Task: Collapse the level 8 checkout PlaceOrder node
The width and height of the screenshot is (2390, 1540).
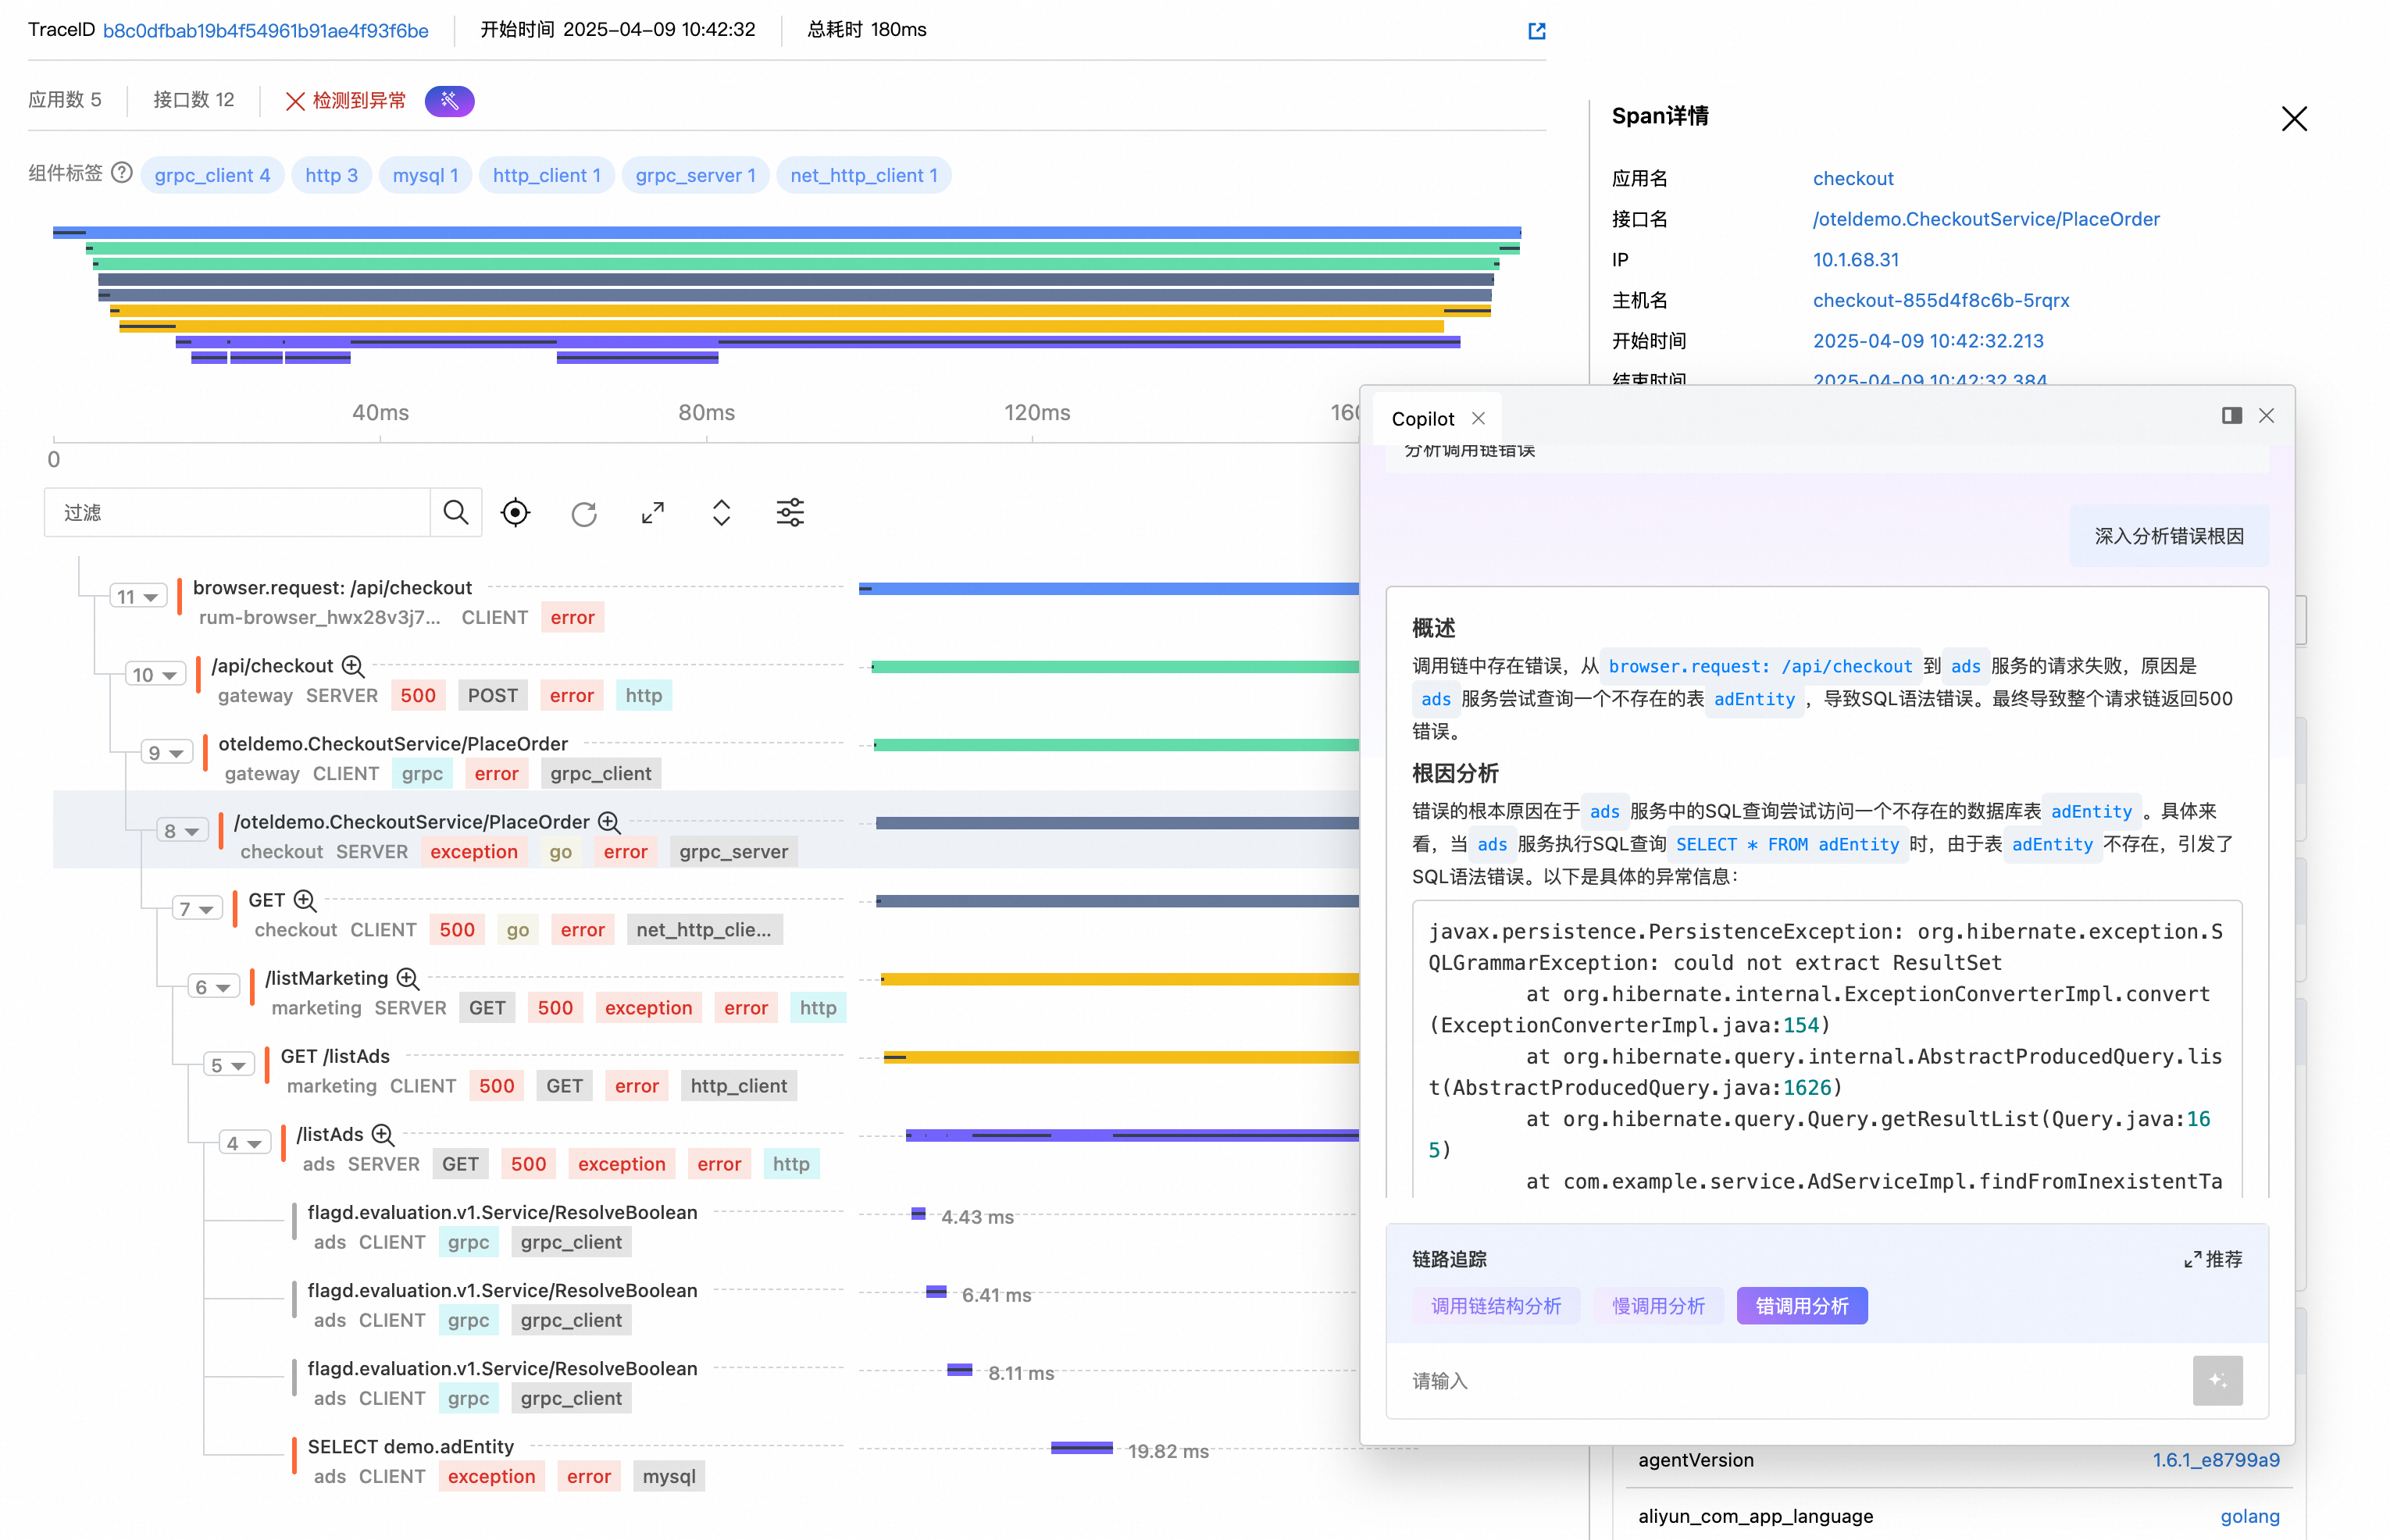Action: 182,831
